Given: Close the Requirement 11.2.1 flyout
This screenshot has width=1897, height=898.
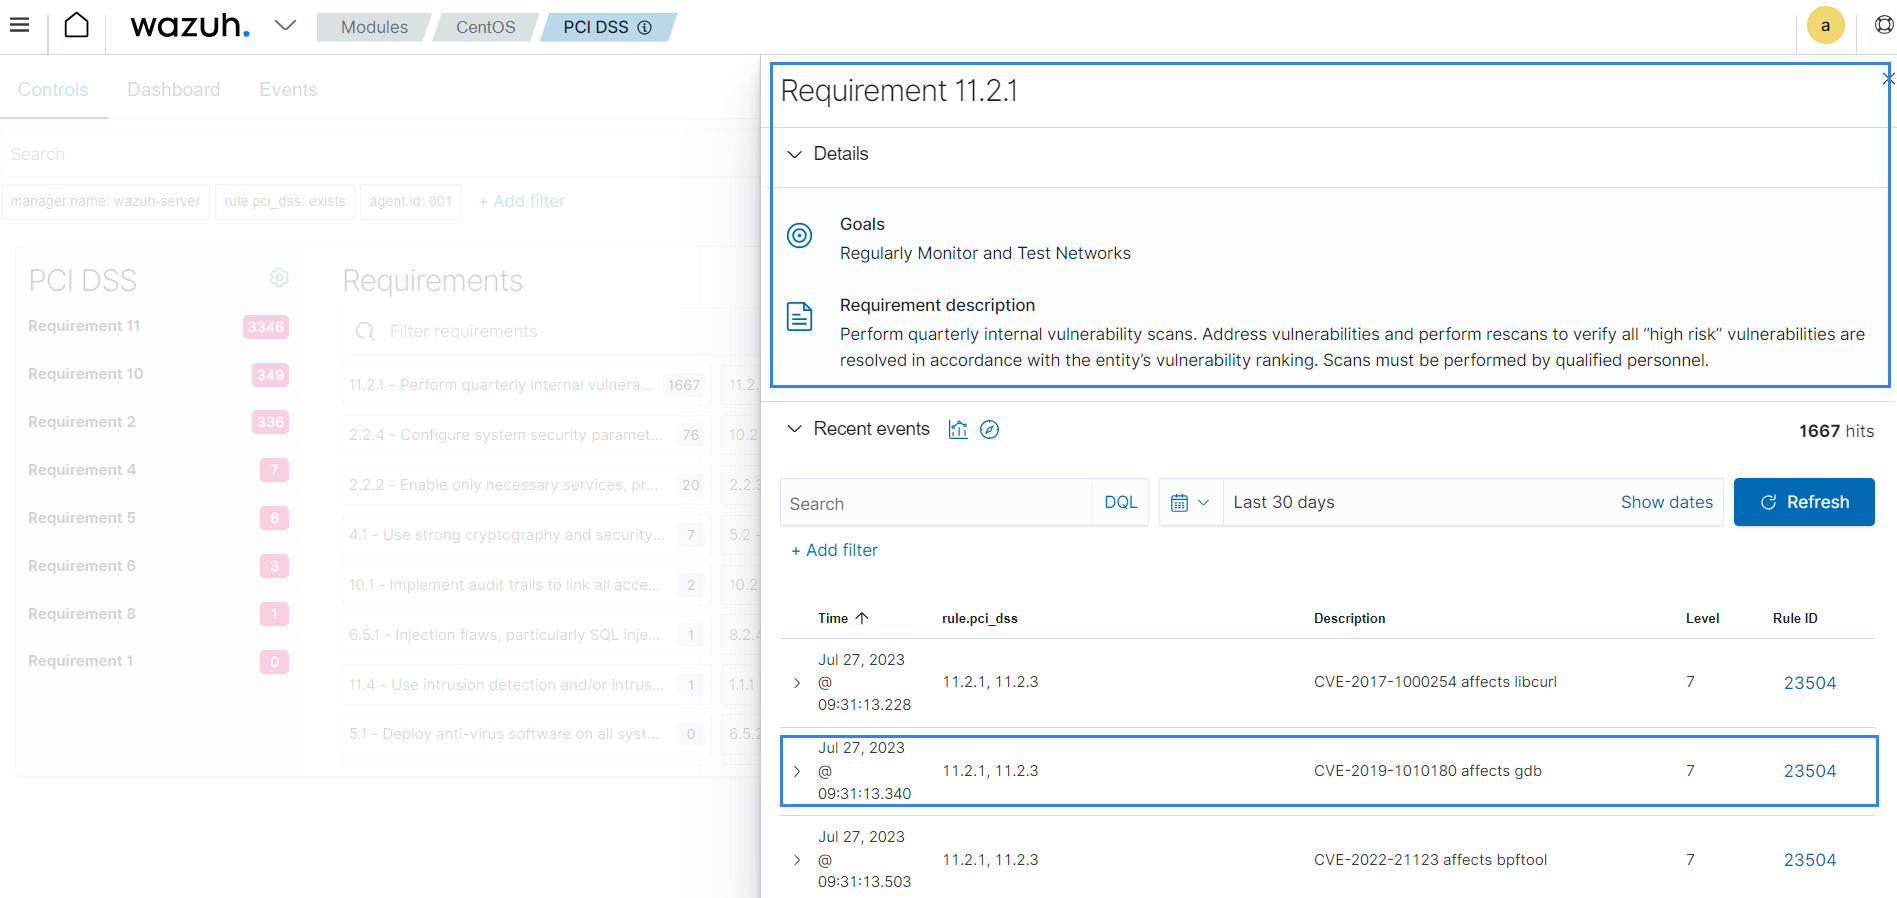Looking at the screenshot, I should (1888, 78).
